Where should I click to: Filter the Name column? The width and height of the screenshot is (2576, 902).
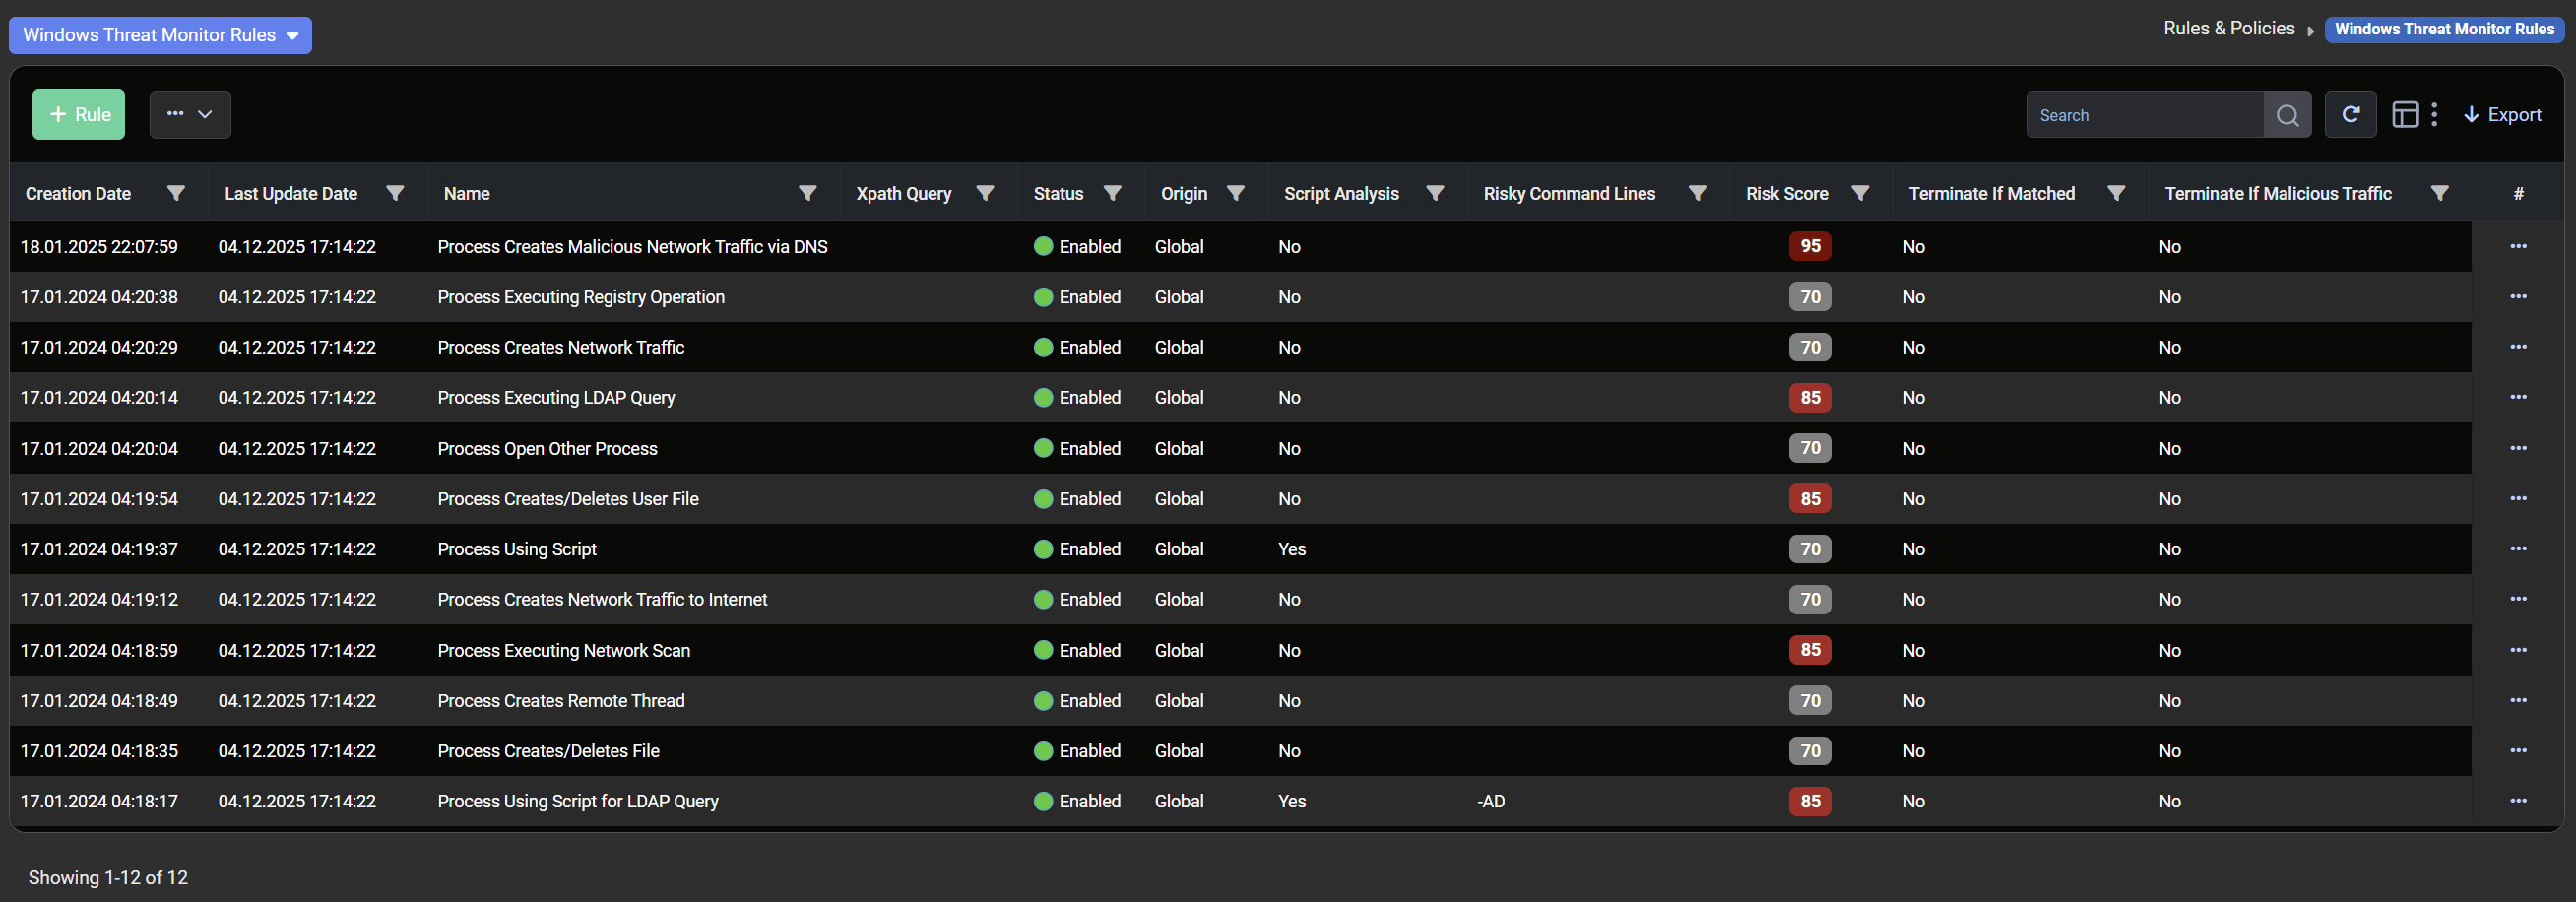(807, 193)
